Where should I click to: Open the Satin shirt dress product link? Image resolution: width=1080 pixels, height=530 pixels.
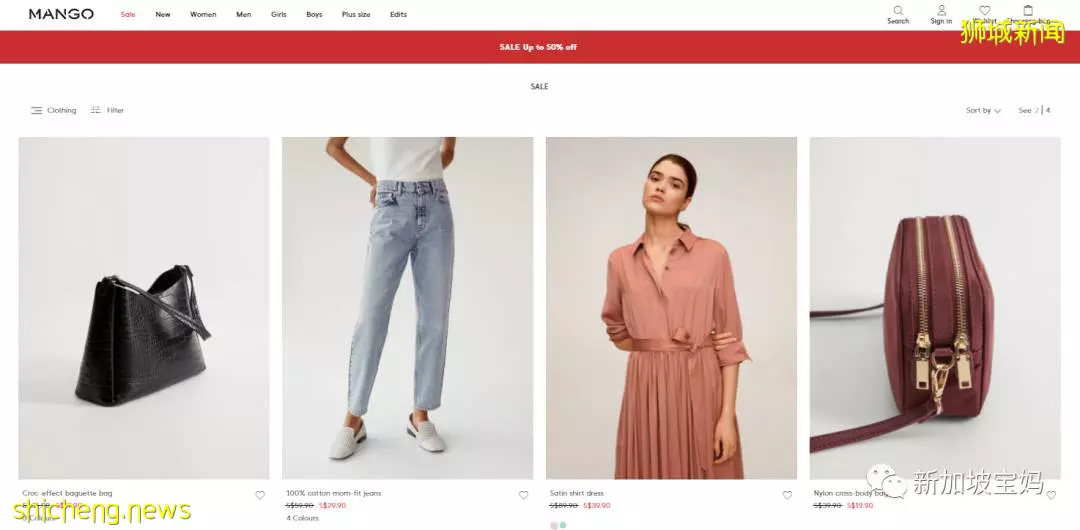(577, 493)
